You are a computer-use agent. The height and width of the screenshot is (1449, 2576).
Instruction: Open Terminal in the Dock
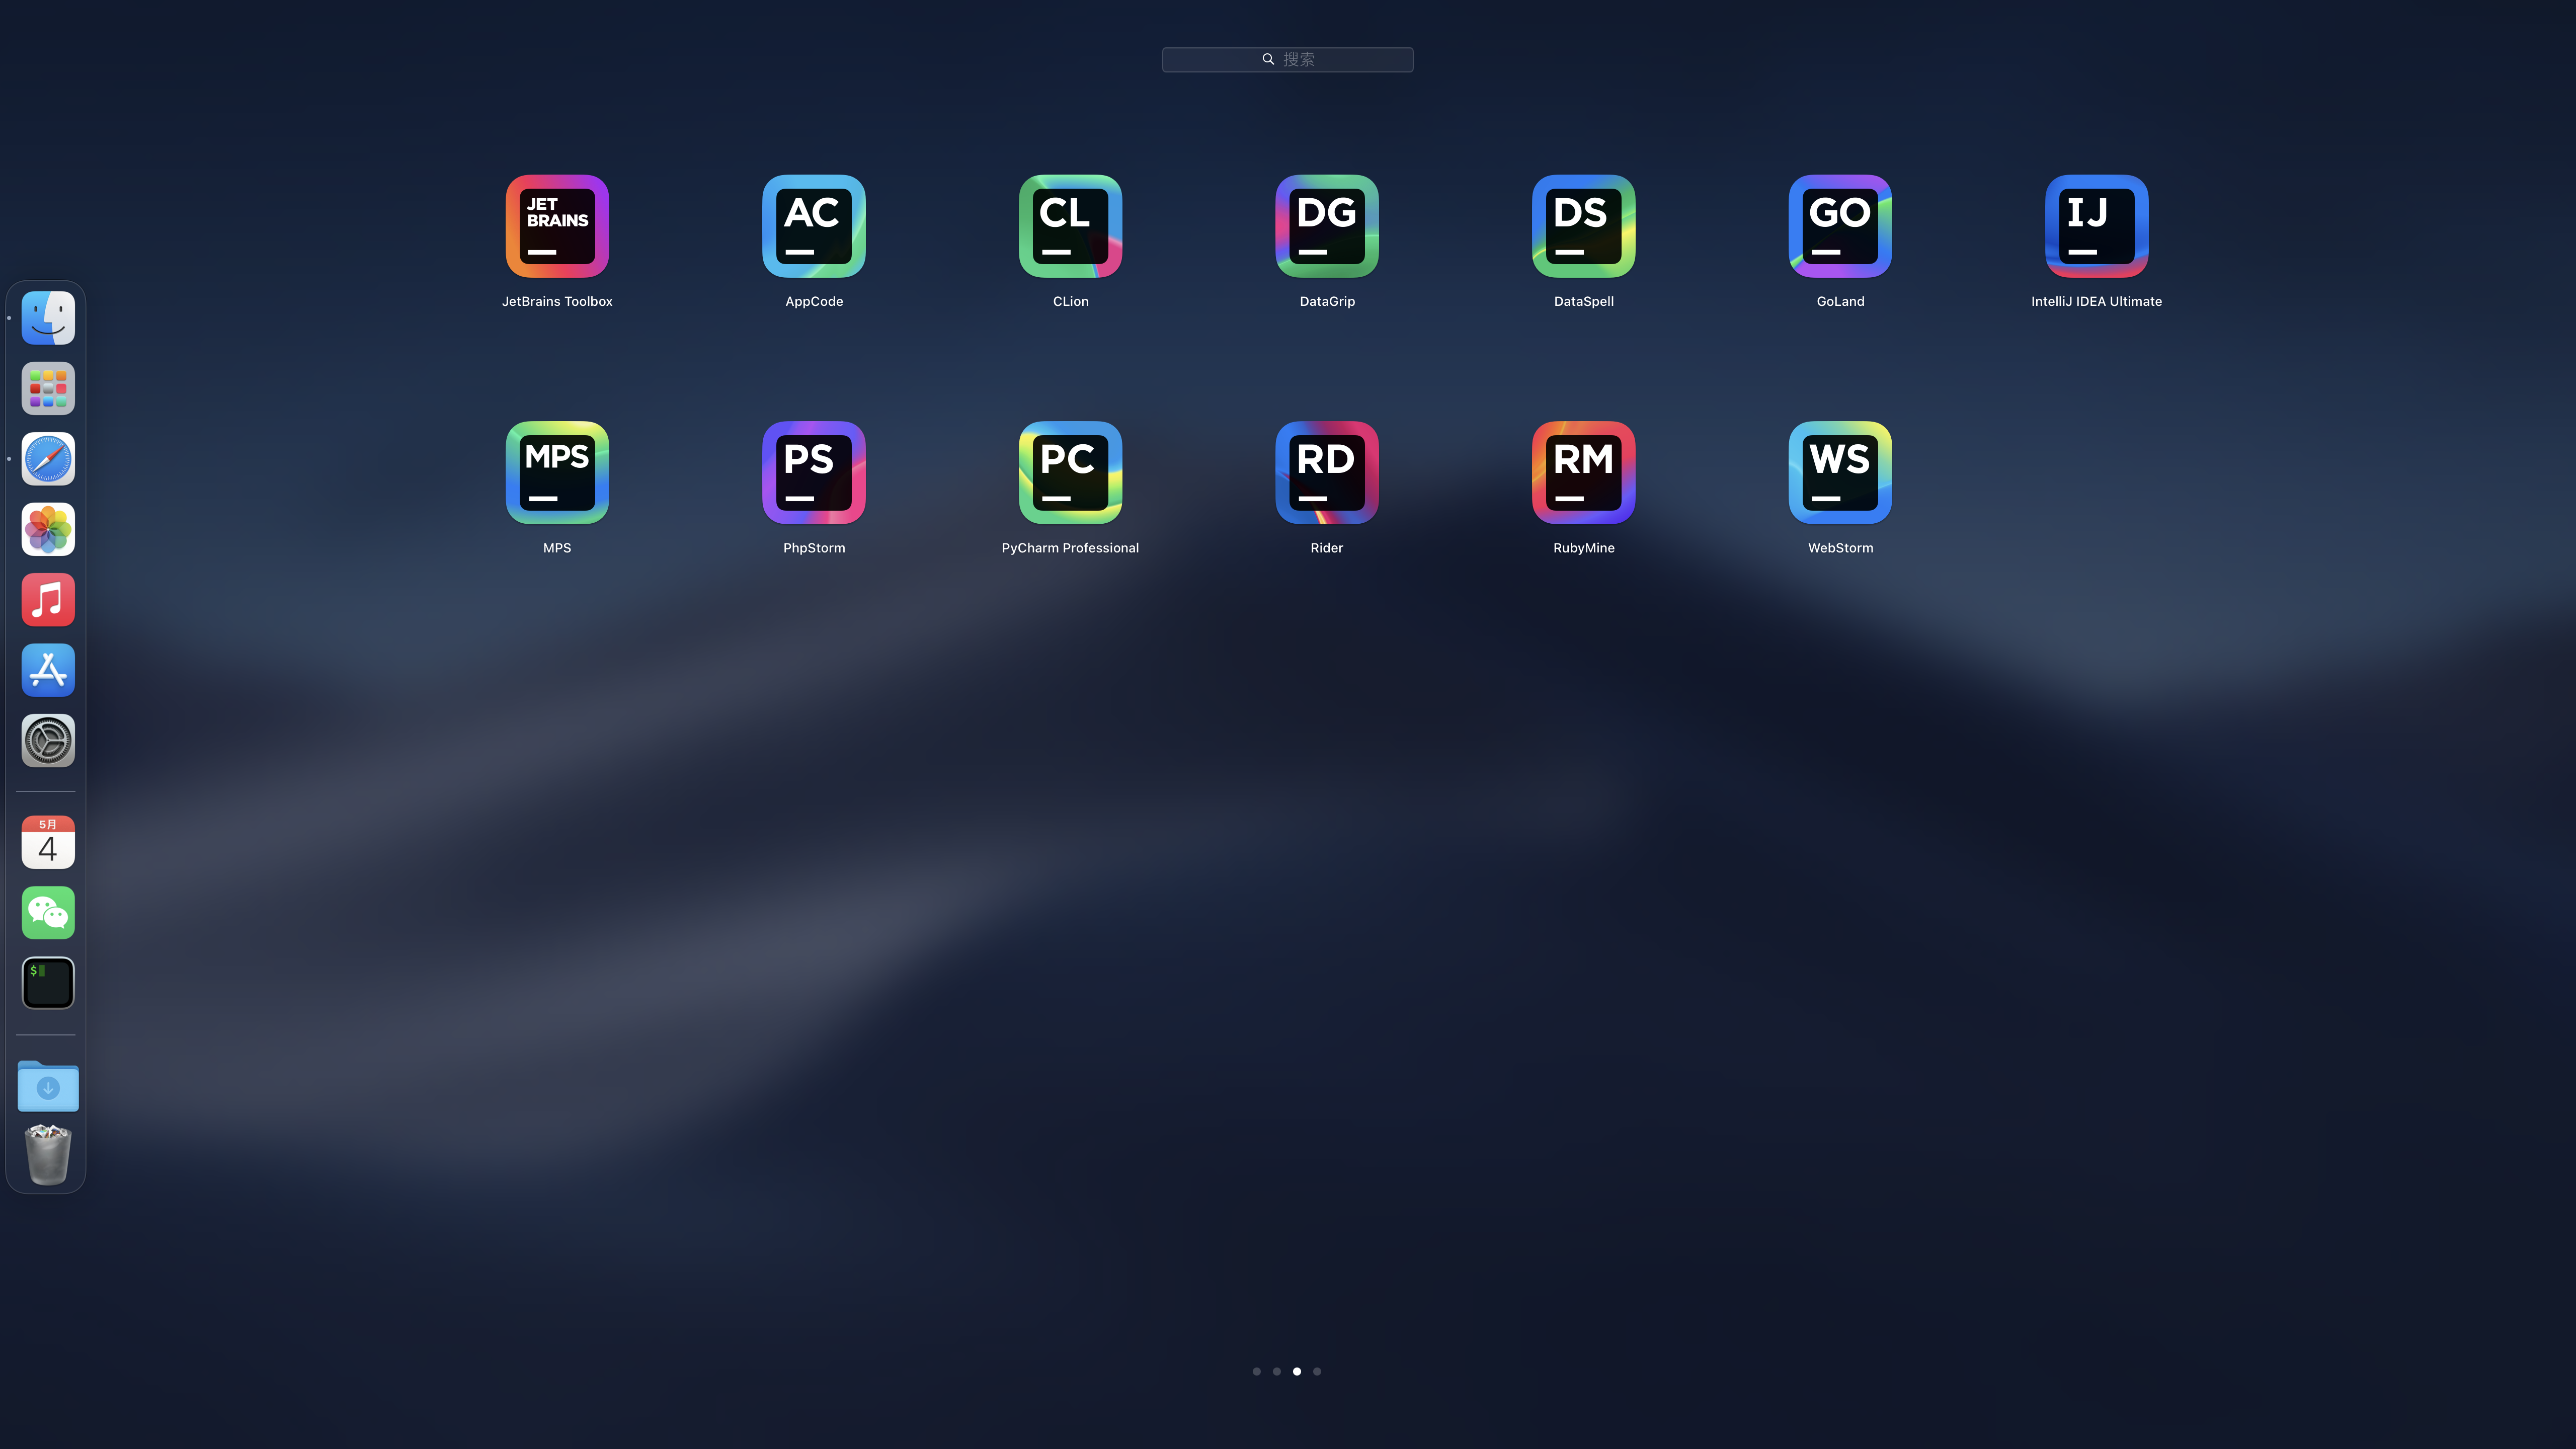48,982
